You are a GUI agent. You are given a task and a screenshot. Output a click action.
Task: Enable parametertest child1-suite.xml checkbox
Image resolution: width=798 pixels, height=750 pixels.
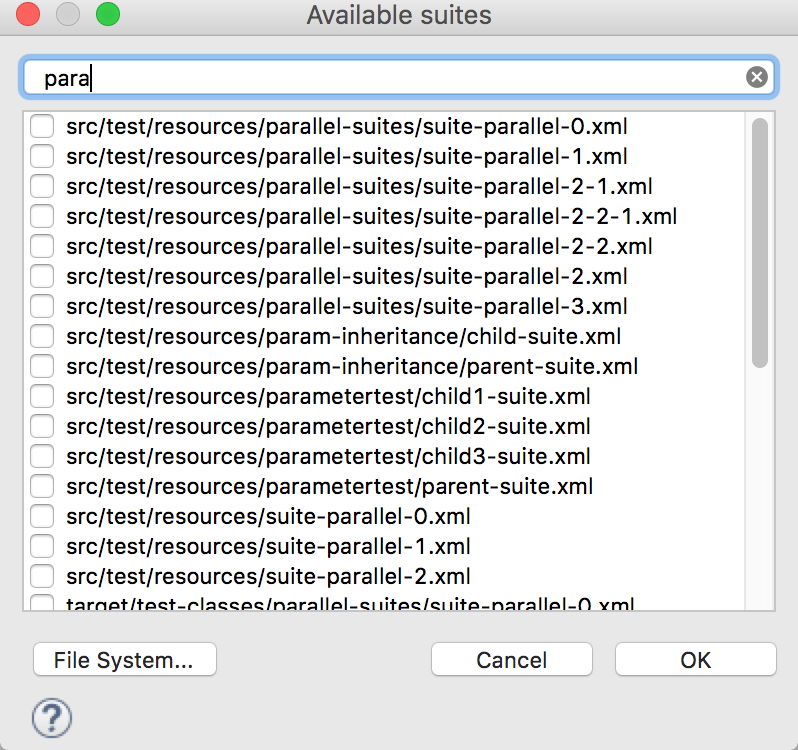pyautogui.click(x=42, y=397)
